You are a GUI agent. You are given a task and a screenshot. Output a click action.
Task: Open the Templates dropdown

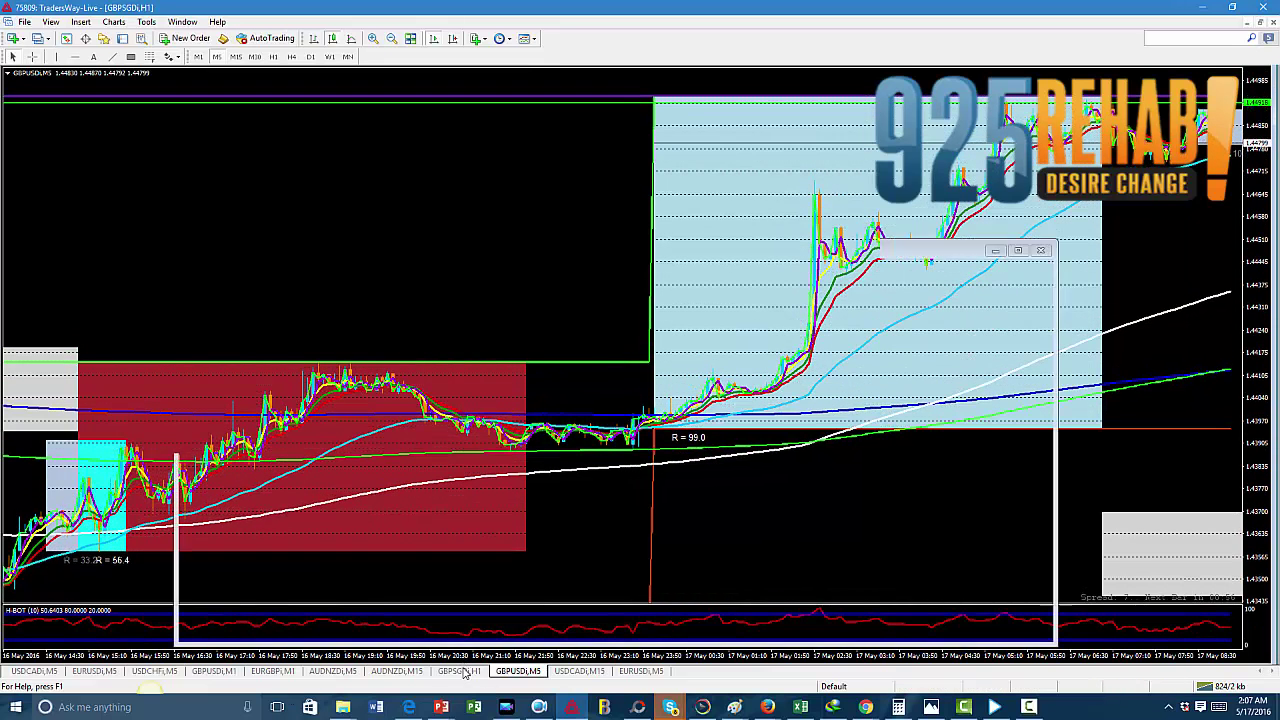coord(526,39)
